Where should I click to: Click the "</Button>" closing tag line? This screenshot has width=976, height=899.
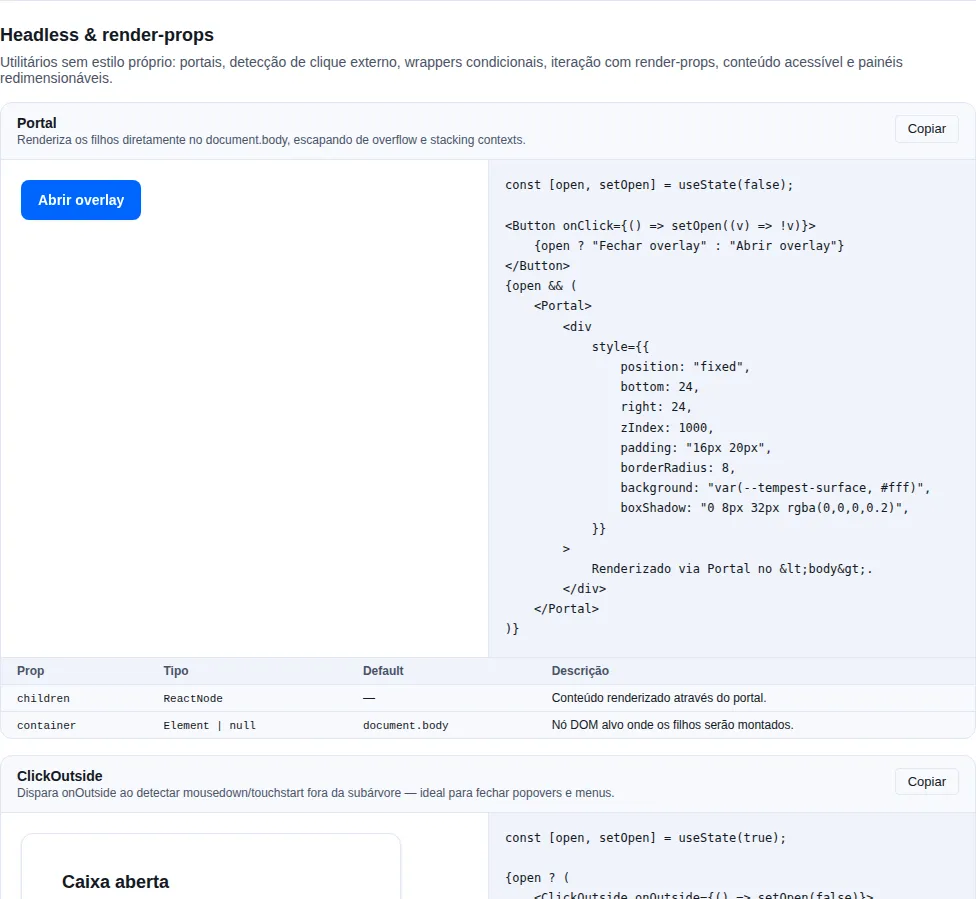pyautogui.click(x=537, y=266)
